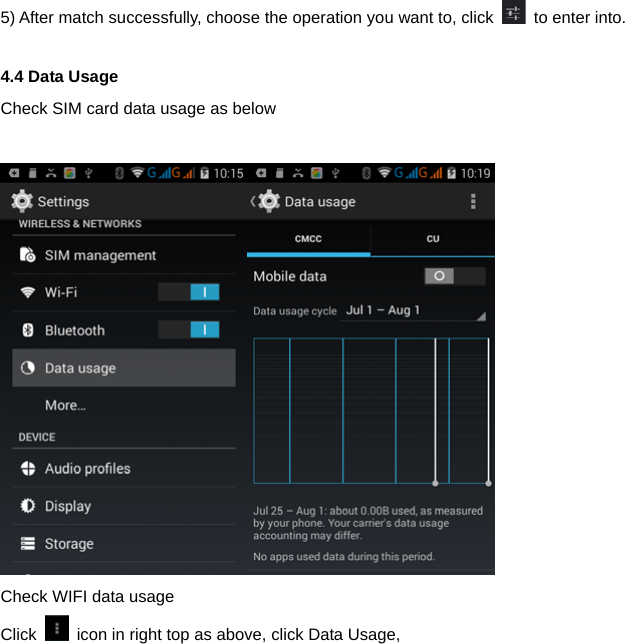Click the 'Check WIFI data usage' text

(87, 596)
